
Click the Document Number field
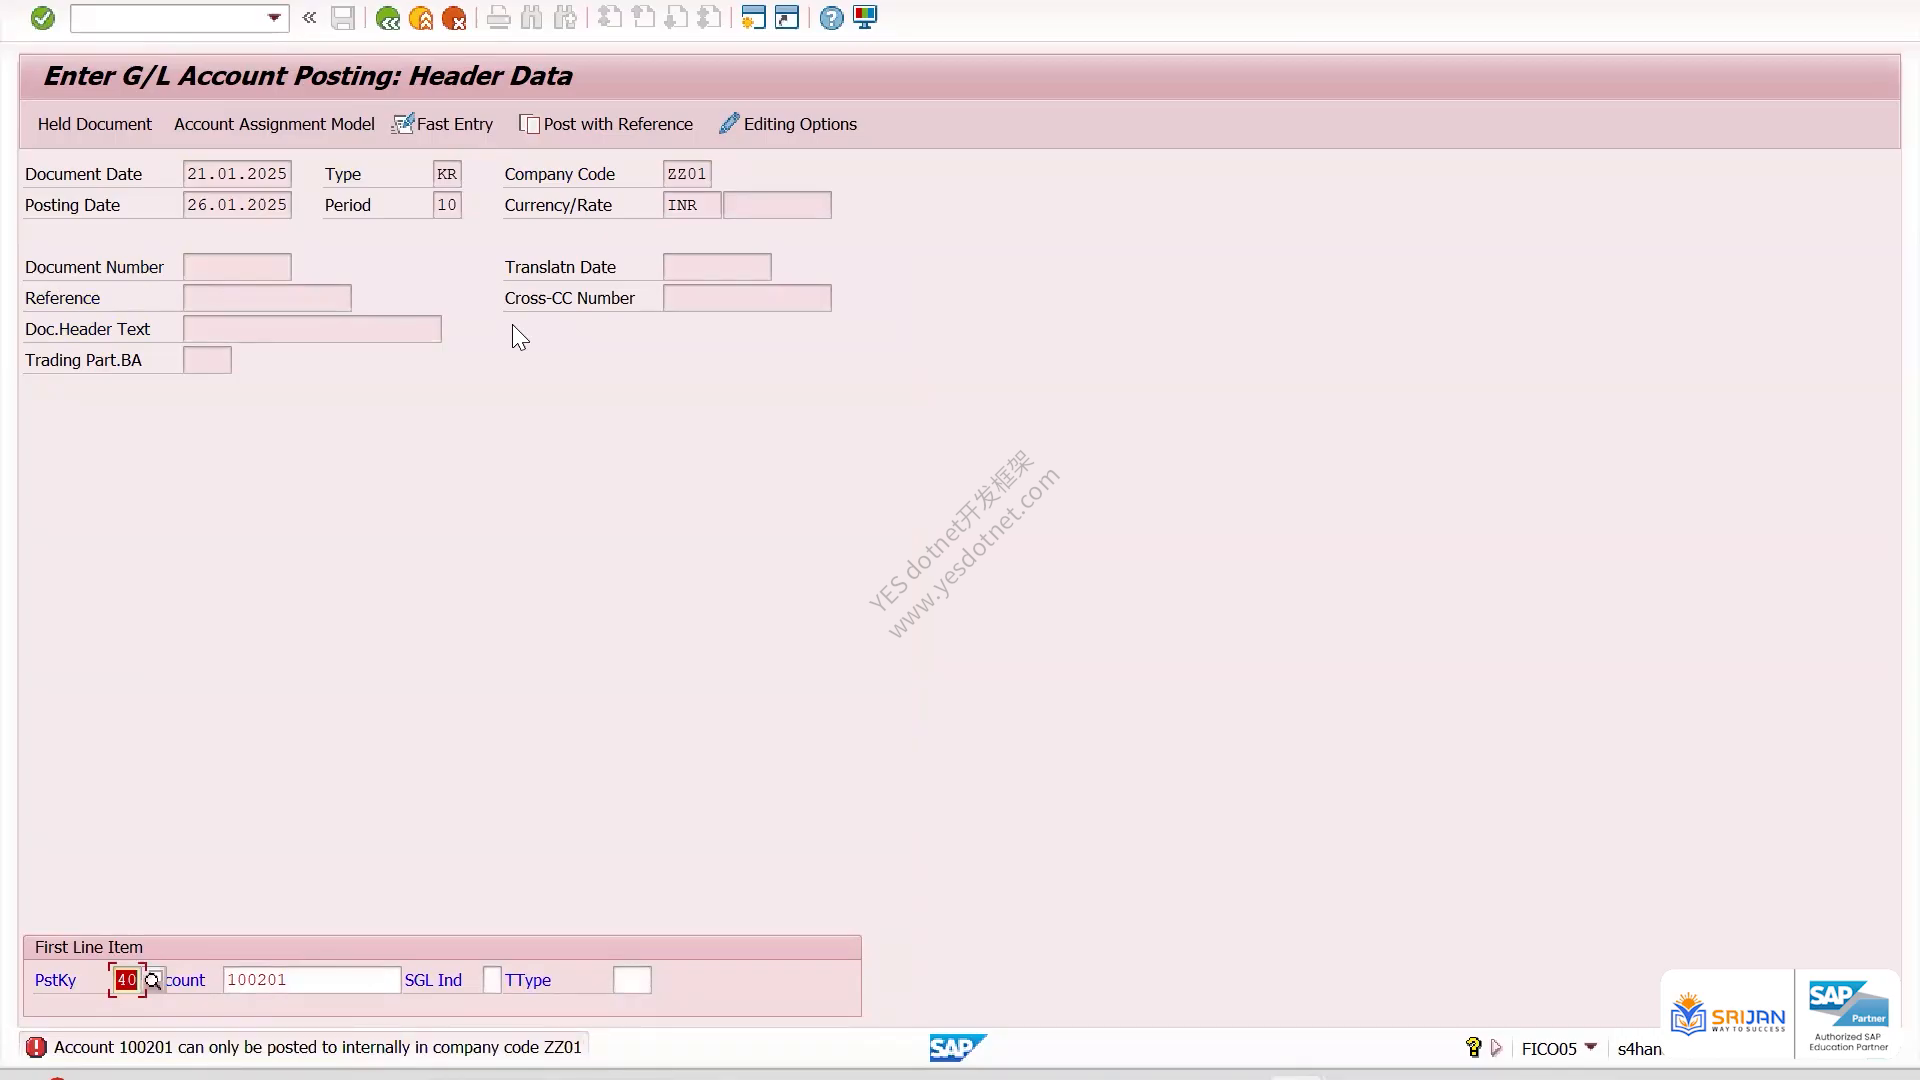click(237, 267)
